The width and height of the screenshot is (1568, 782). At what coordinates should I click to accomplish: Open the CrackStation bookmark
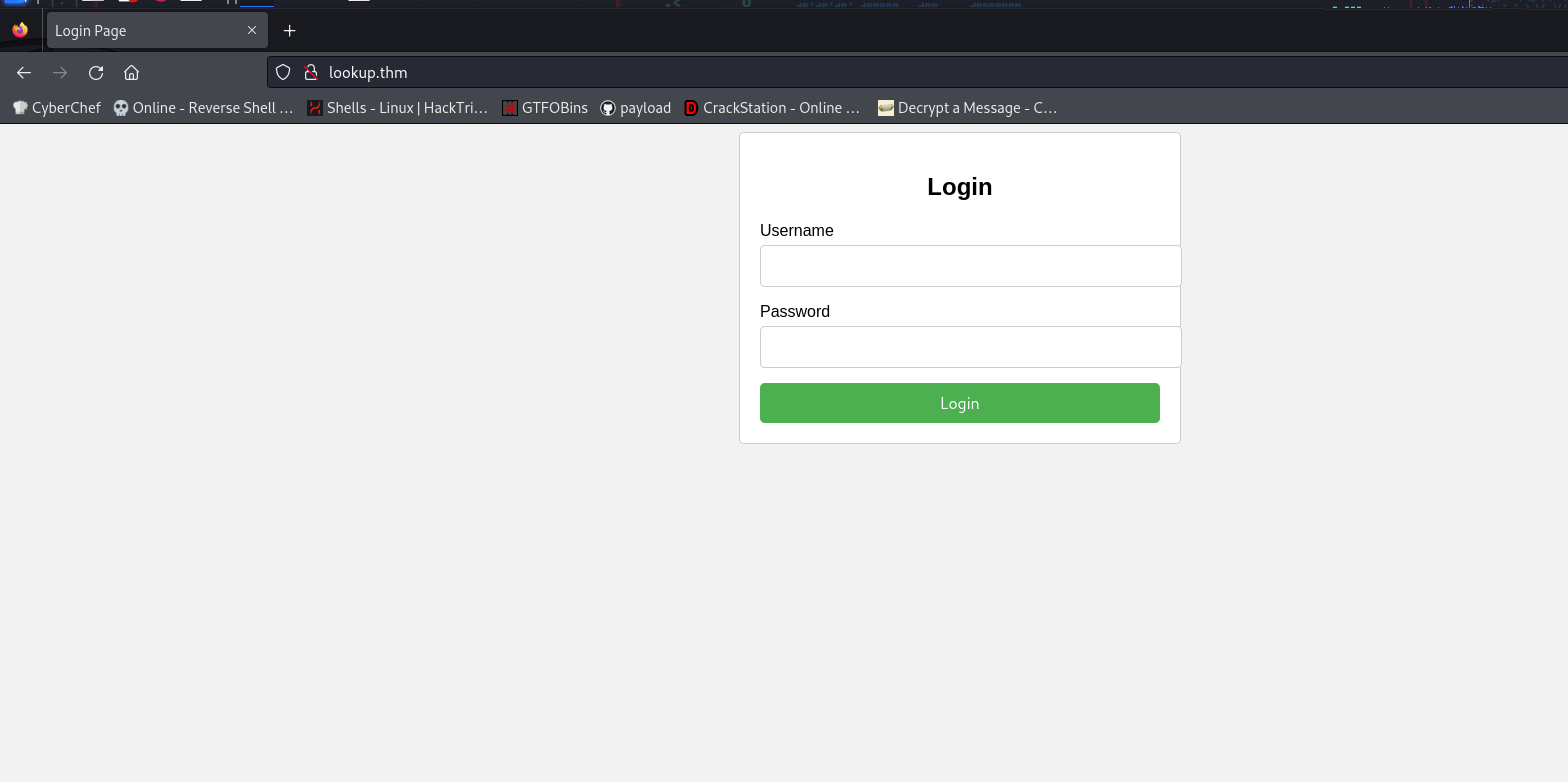point(772,108)
